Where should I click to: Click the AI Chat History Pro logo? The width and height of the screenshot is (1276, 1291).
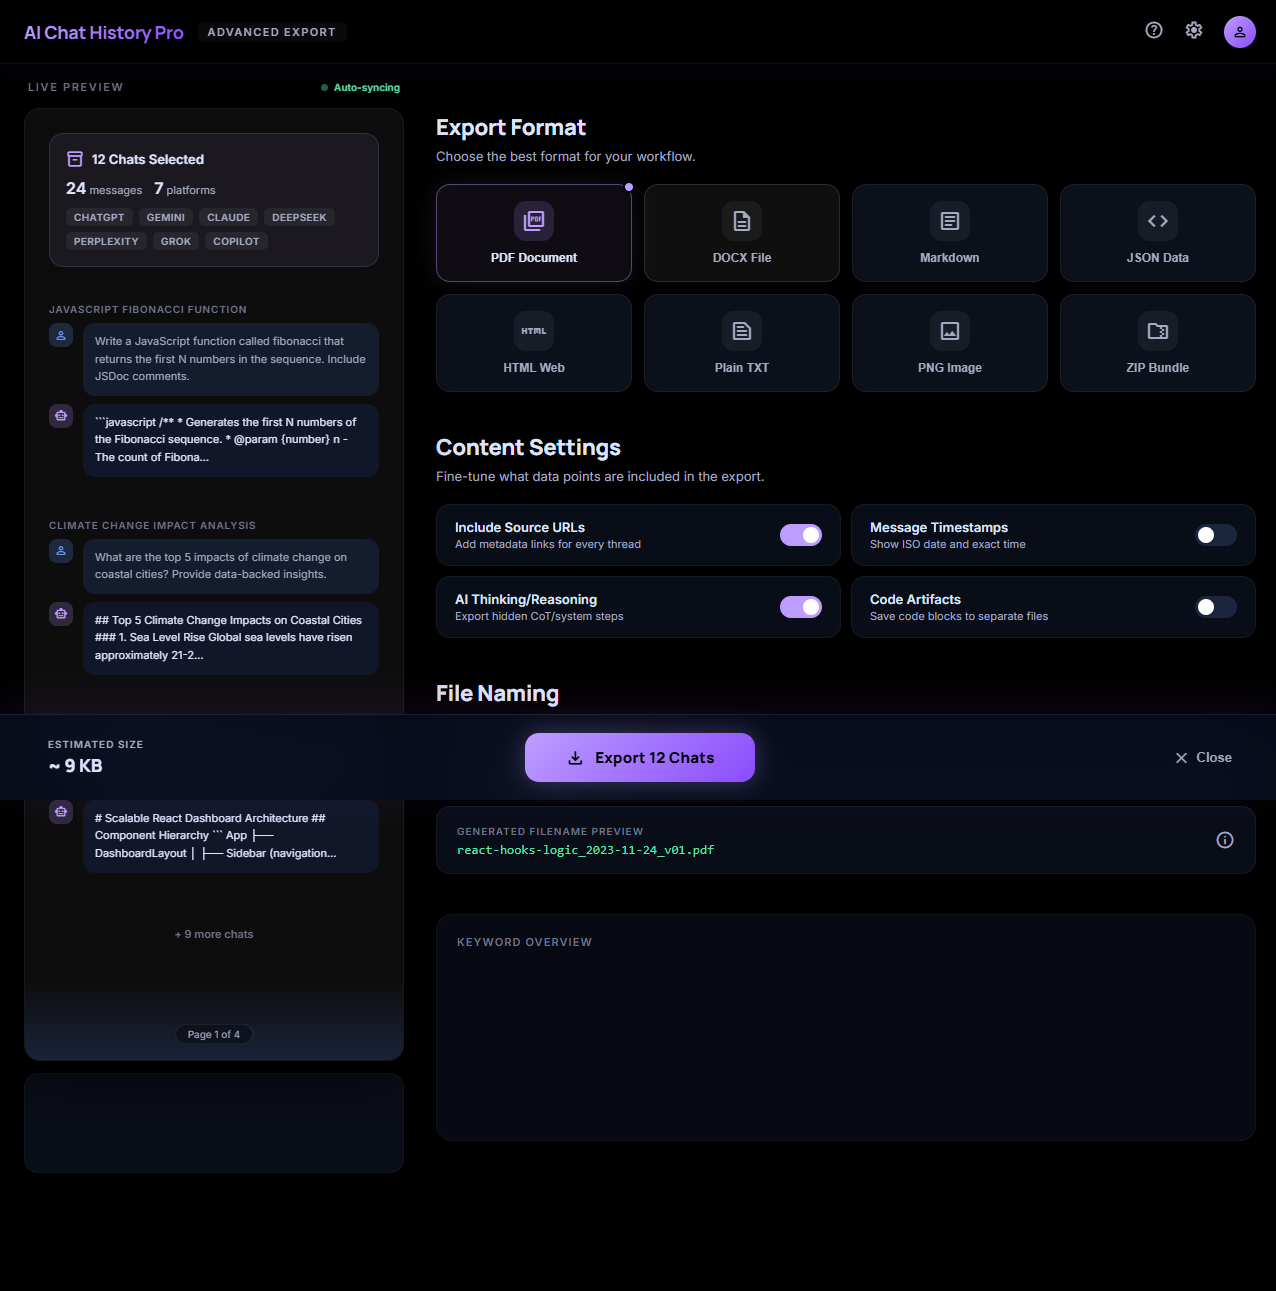(104, 32)
